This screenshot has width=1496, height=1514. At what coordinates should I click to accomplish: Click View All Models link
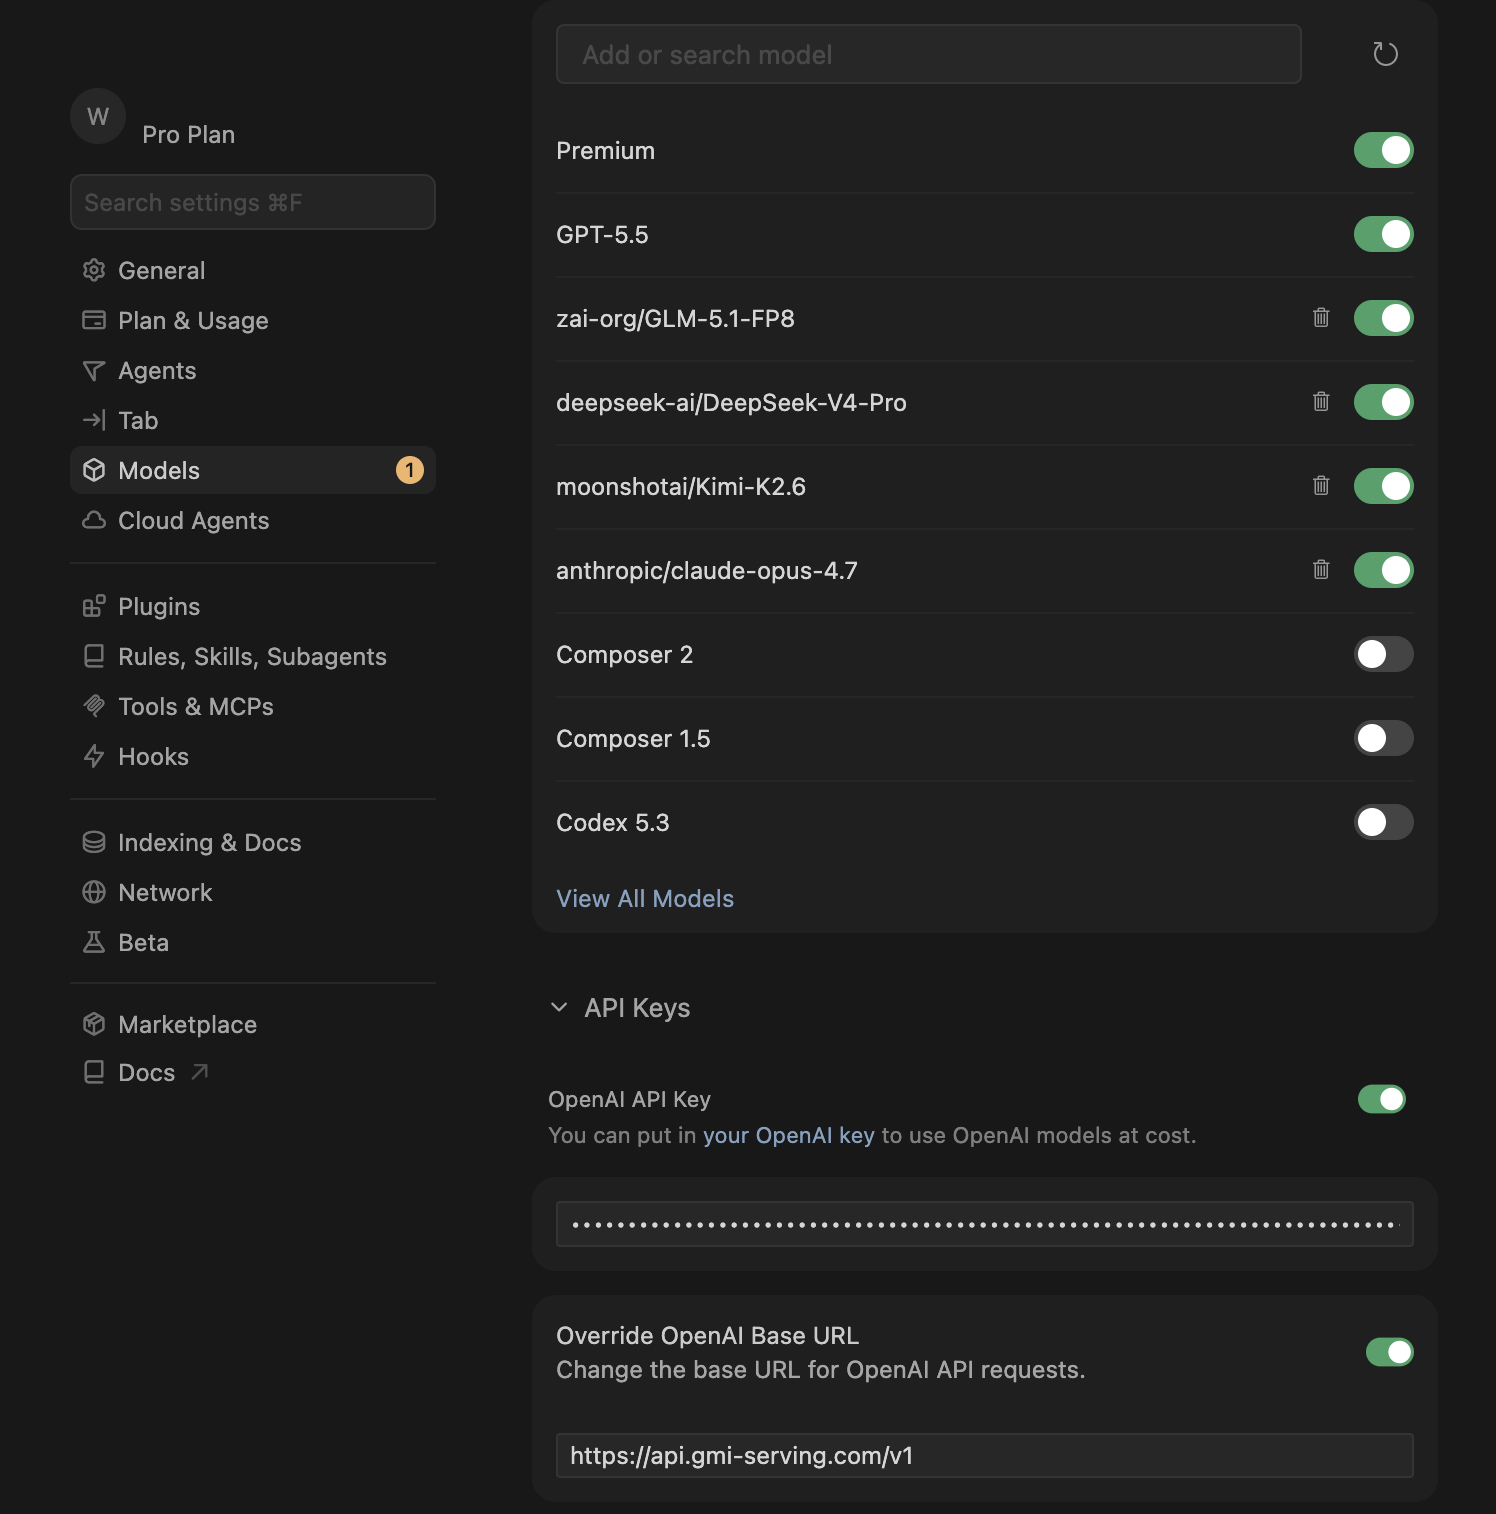645,898
